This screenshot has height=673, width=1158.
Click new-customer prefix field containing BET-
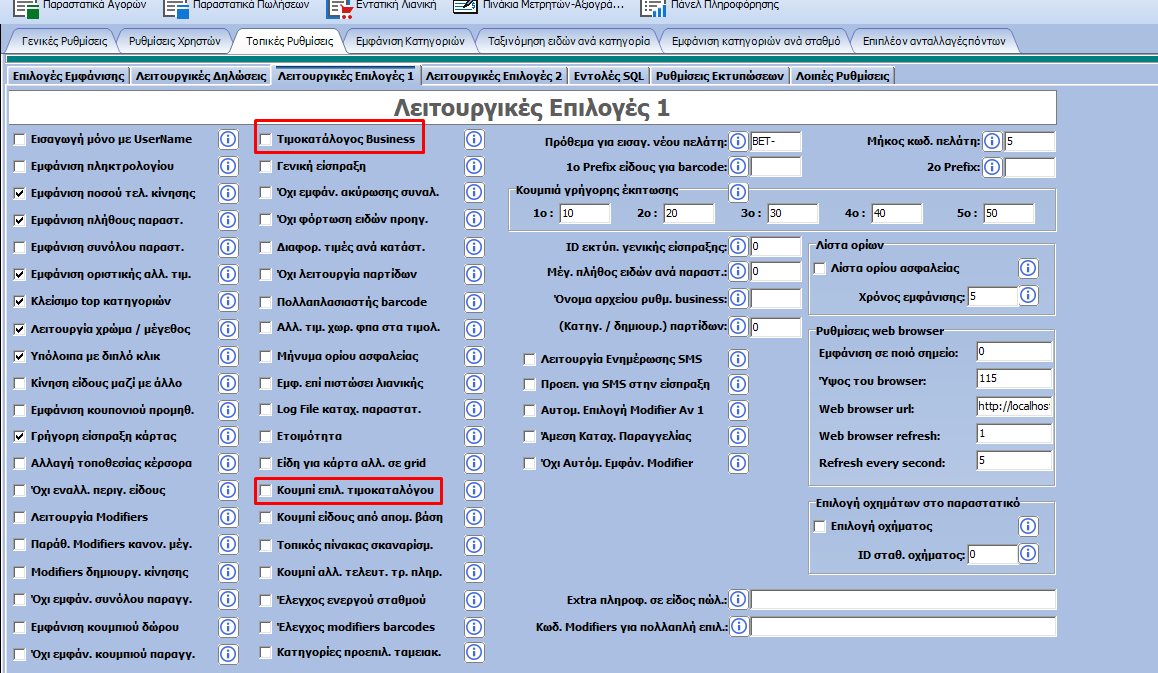tap(775, 141)
